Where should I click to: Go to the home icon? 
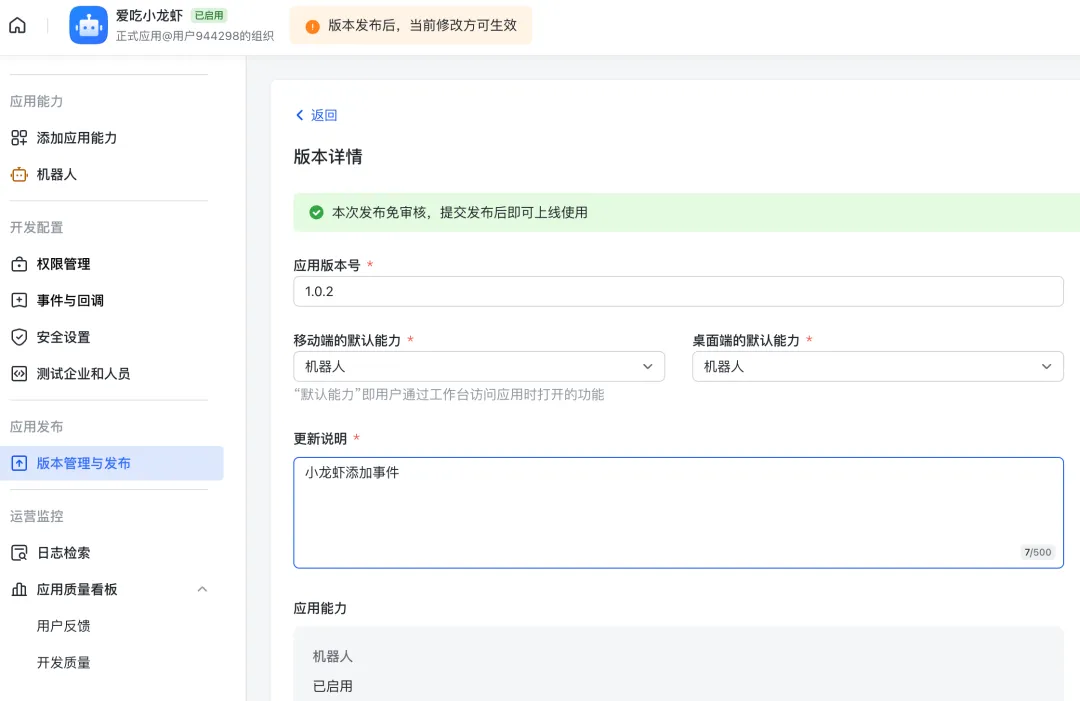[17, 25]
